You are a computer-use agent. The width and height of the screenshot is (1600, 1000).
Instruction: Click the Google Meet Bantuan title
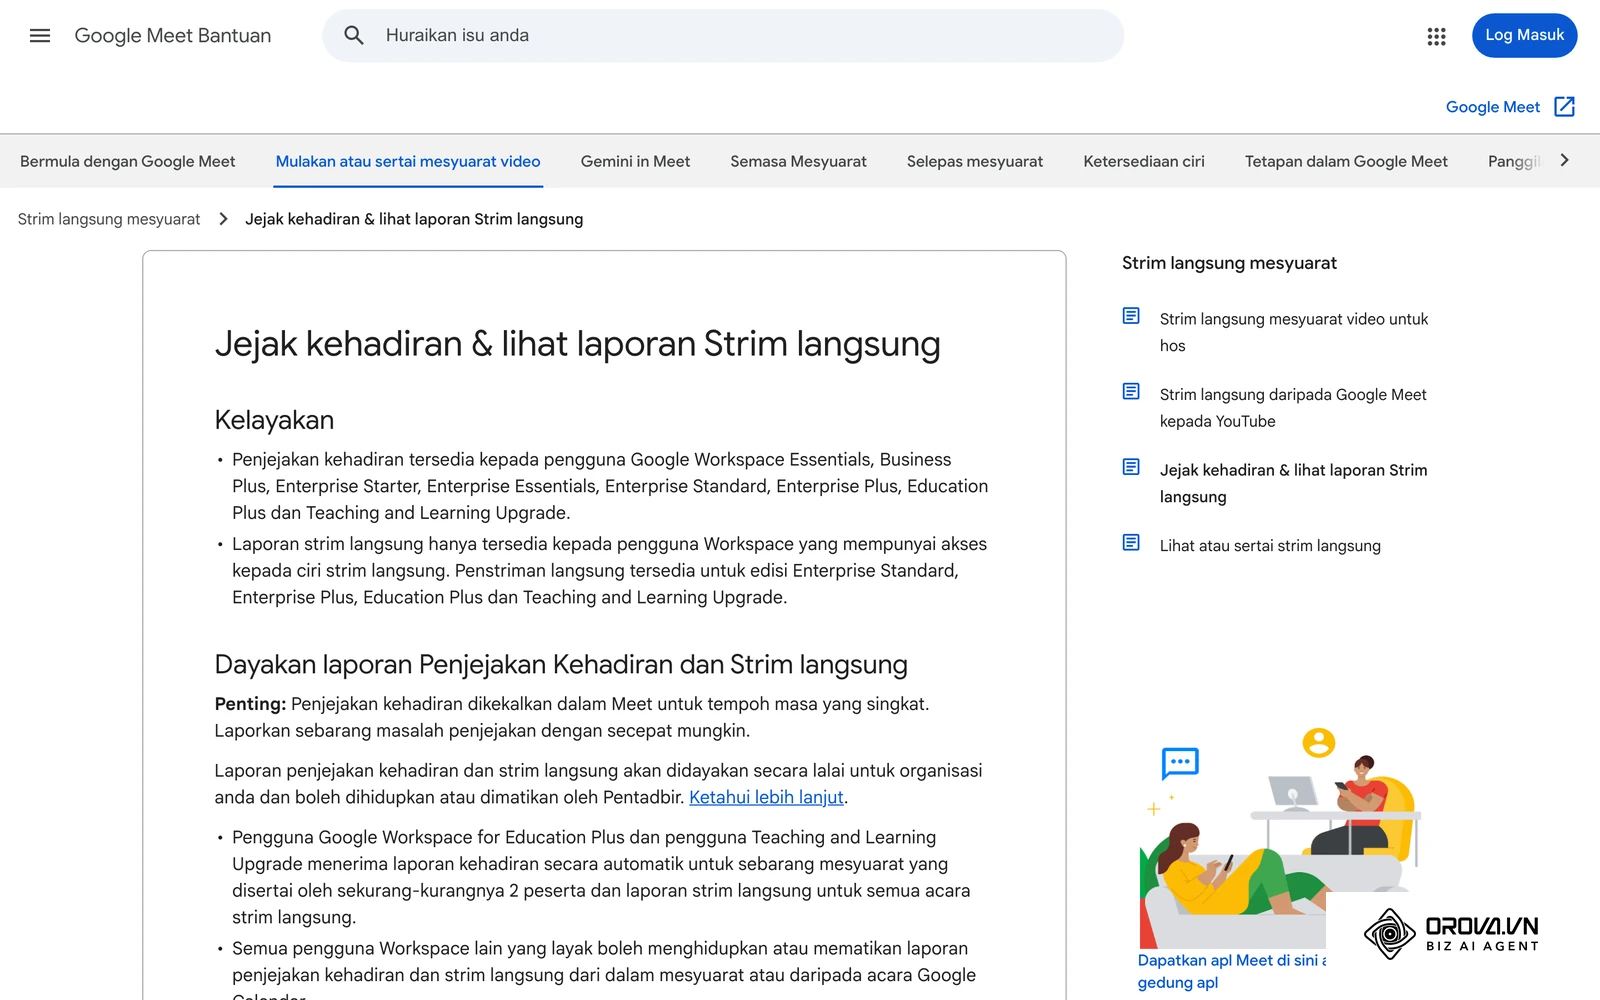(x=173, y=36)
